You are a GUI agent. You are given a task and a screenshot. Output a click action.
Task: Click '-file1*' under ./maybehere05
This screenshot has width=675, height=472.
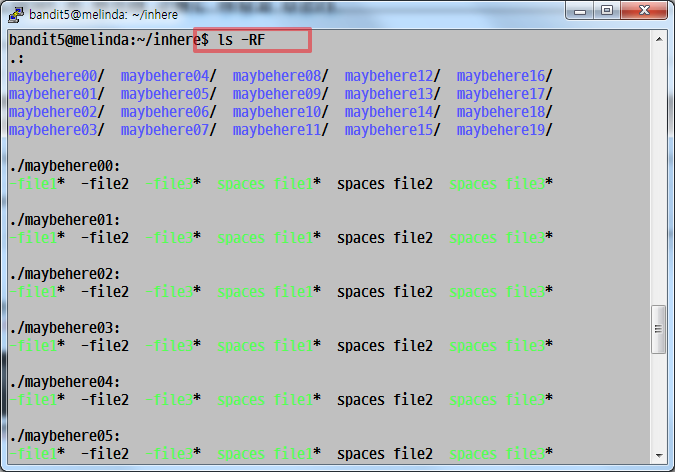coord(37,453)
